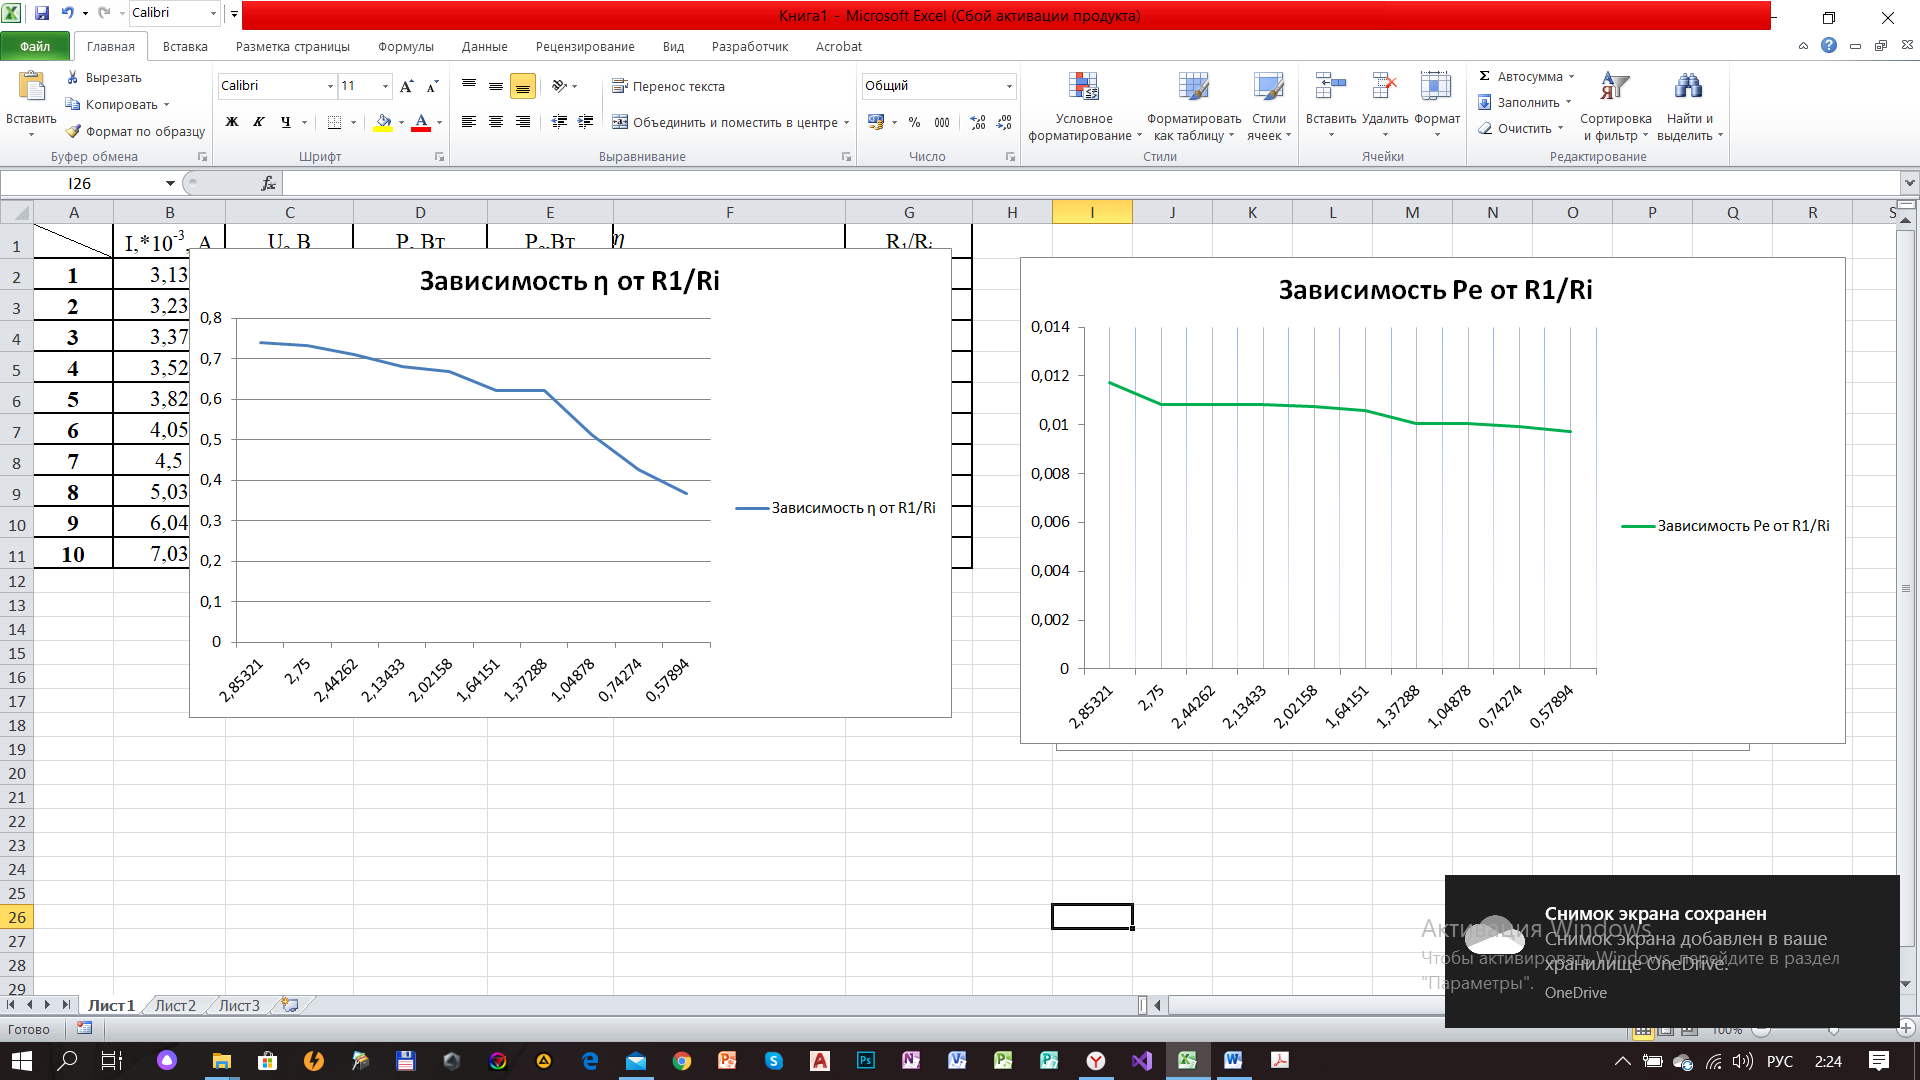
Task: Switch to the Разметка страницы tab
Action: (292, 46)
